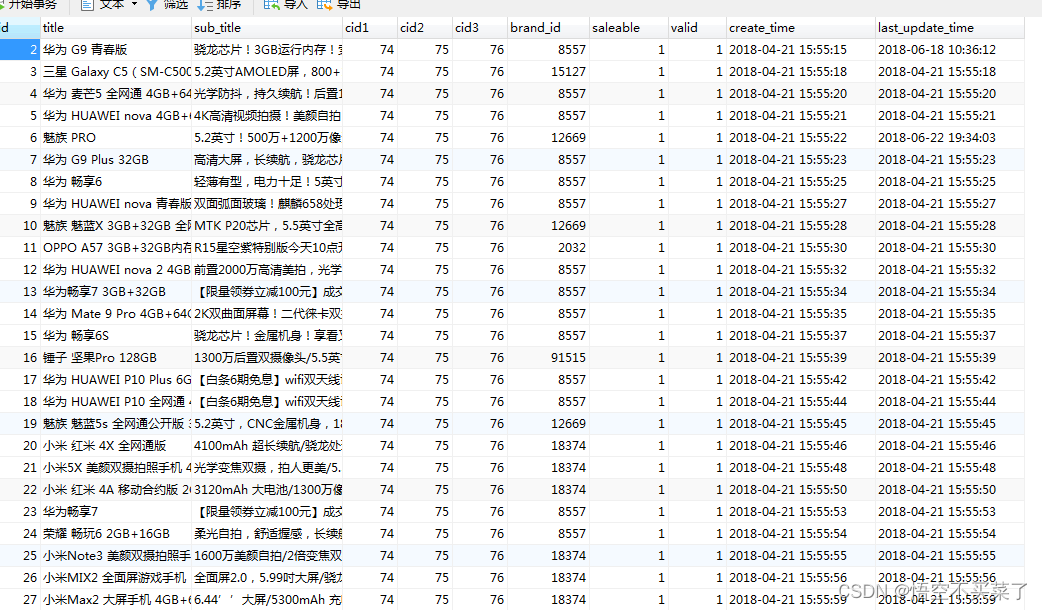Select brand_id cell 15127

[x=548, y=72]
